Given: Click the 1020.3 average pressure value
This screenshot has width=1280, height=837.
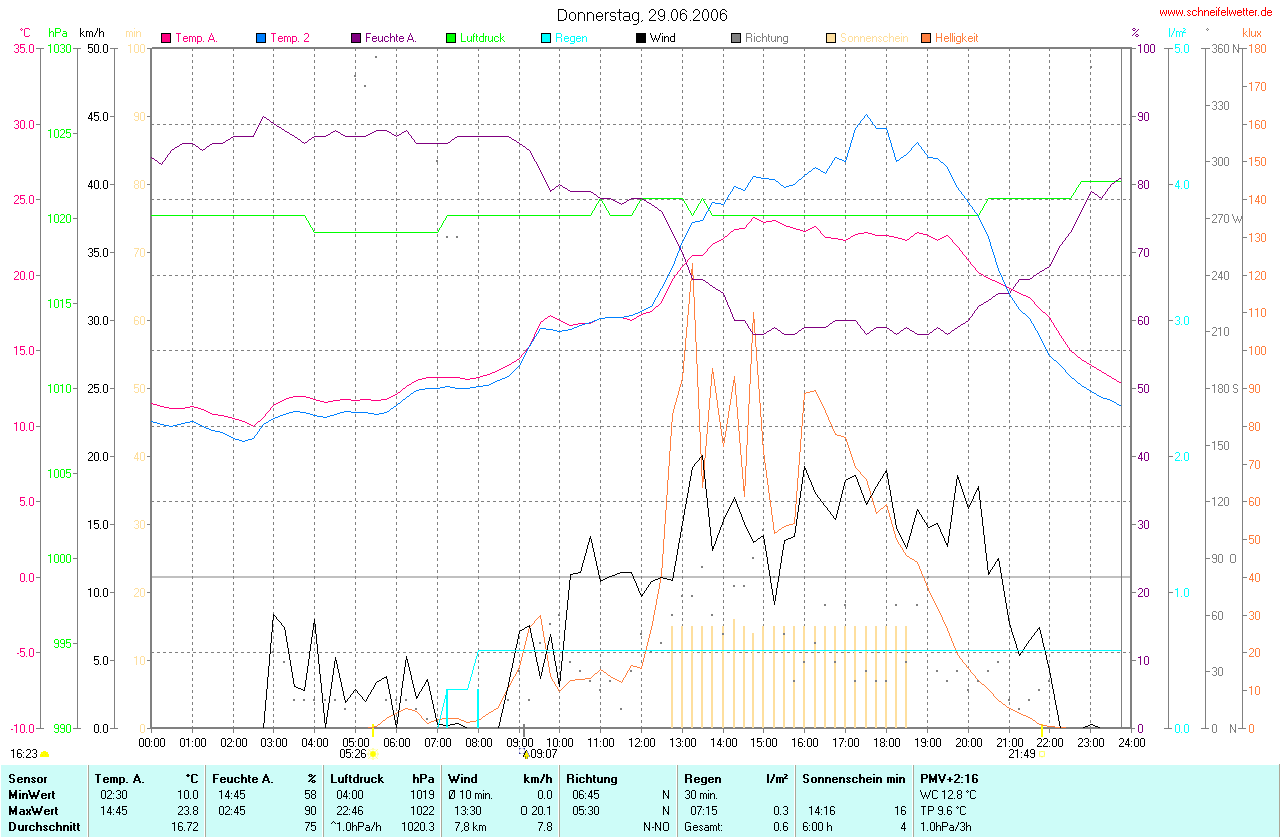Looking at the screenshot, I should [418, 827].
